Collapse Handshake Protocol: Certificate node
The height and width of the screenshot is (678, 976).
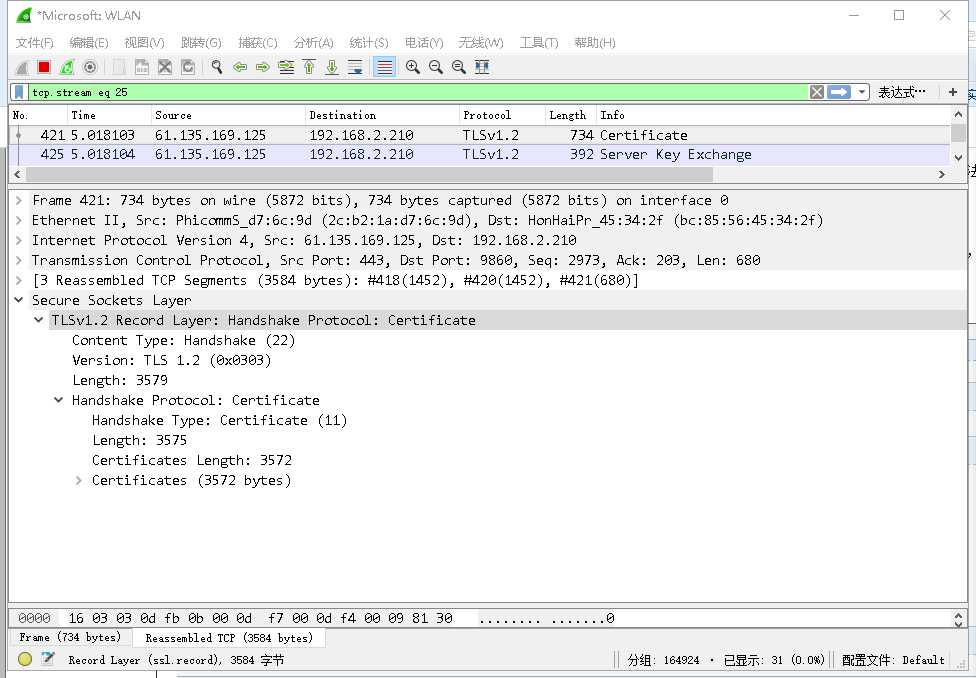coord(59,400)
